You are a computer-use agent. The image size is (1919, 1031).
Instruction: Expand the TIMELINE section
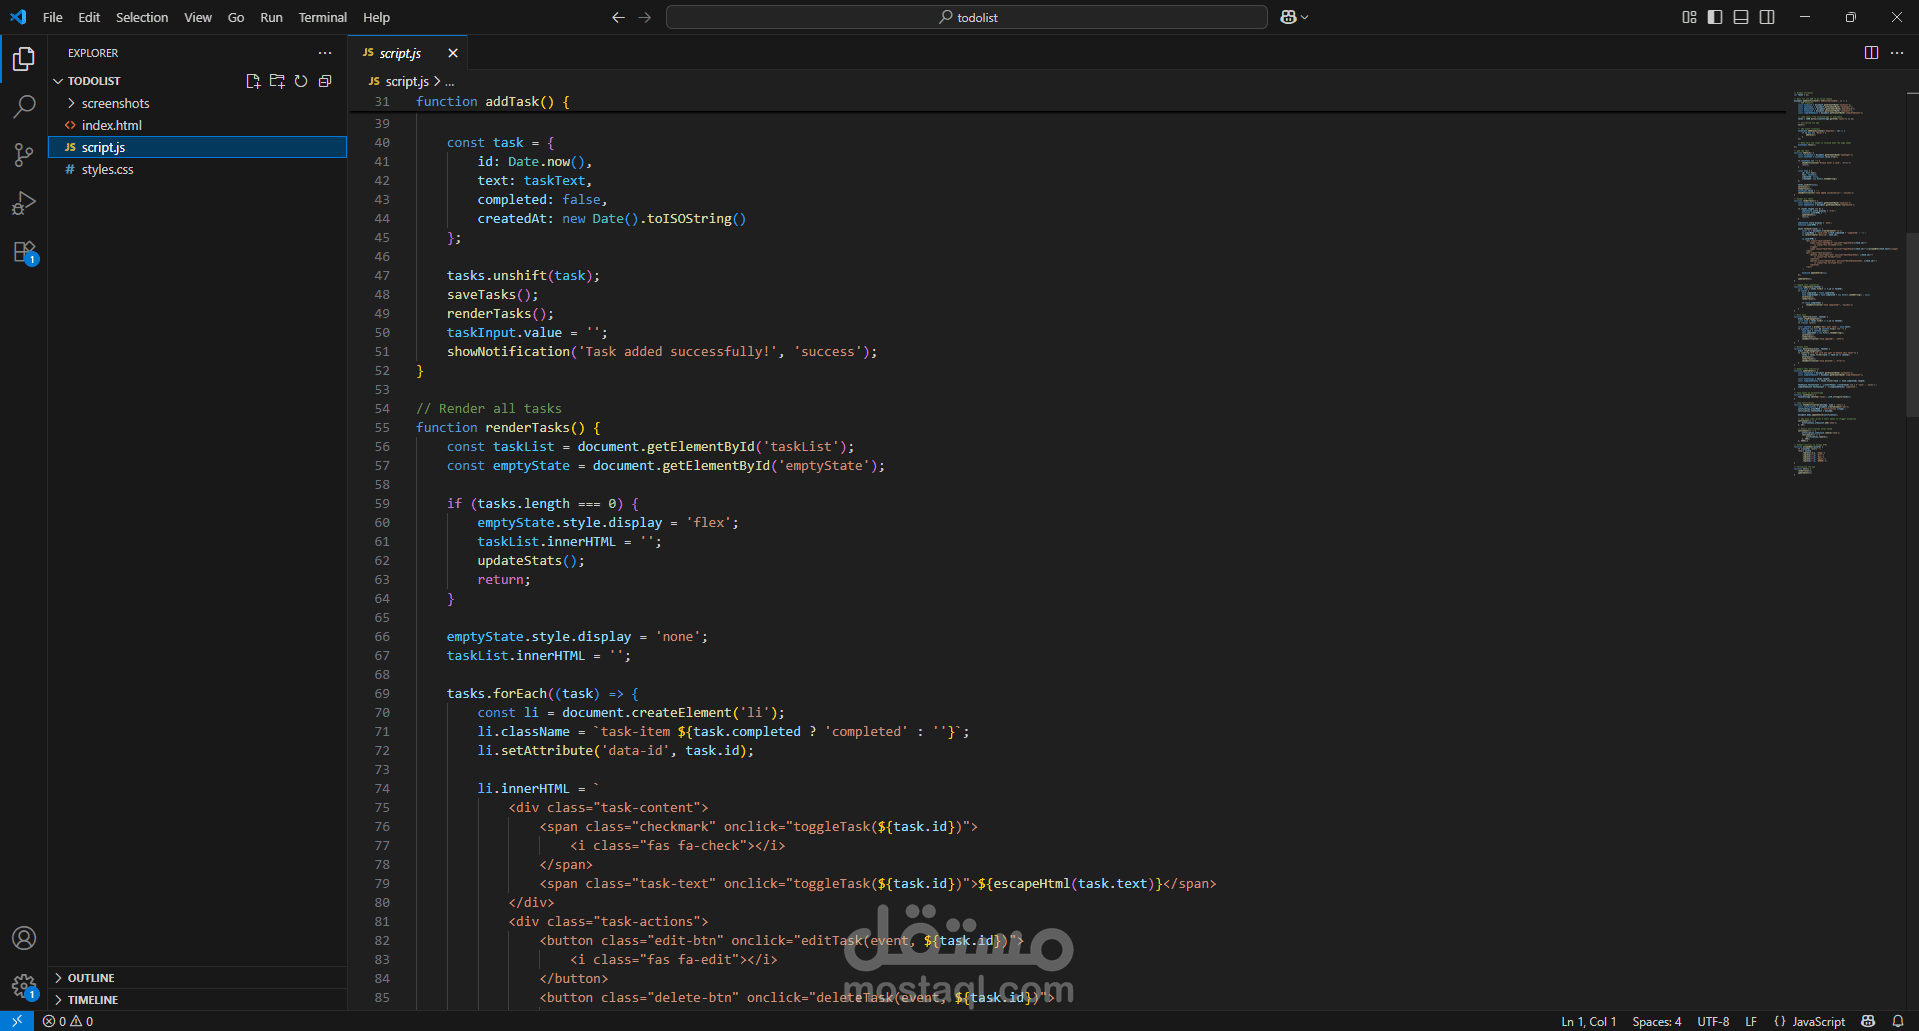tap(93, 1000)
